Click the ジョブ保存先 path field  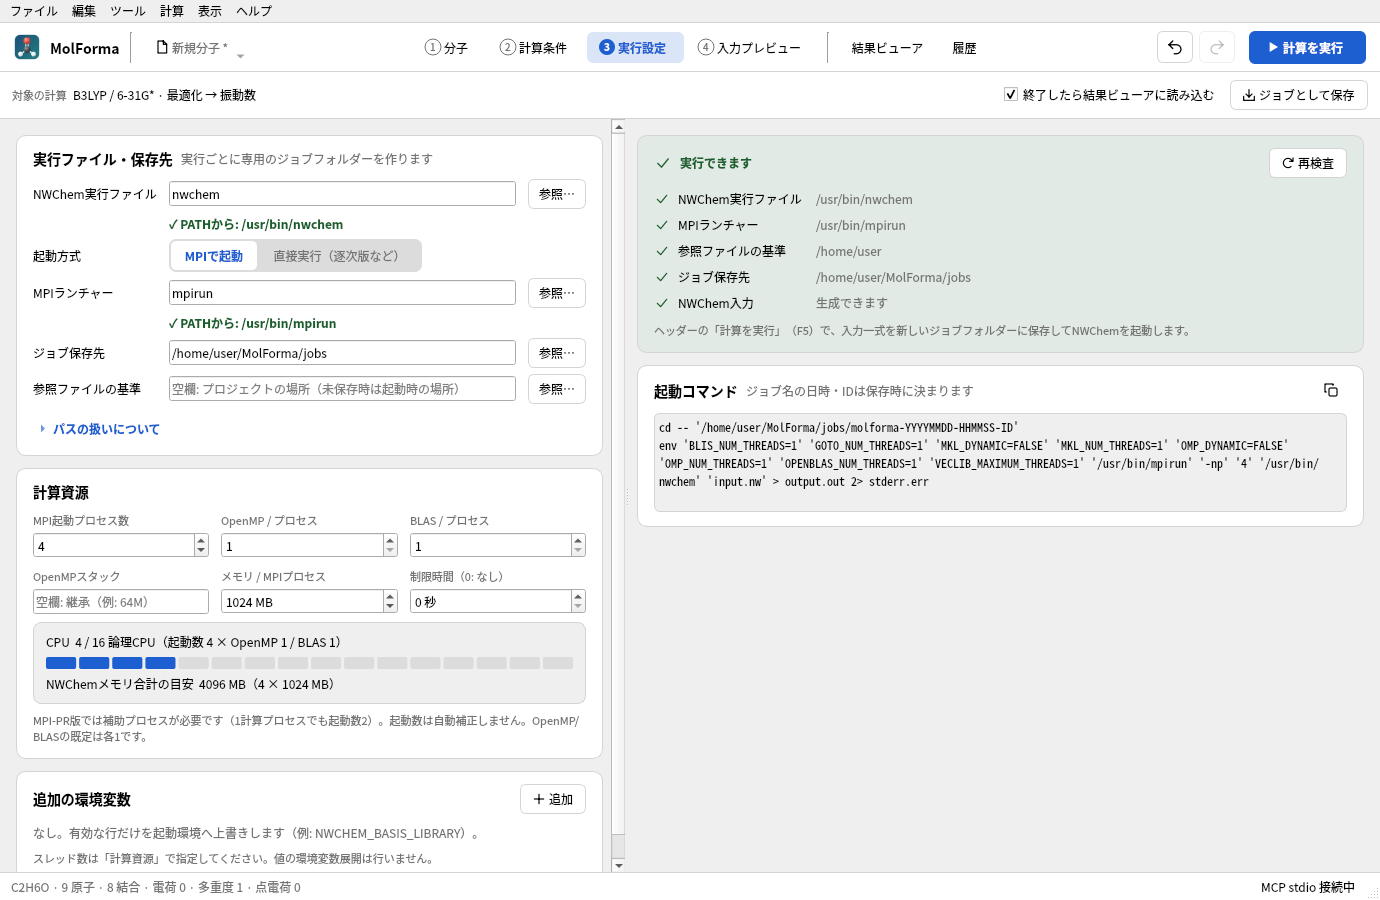click(342, 353)
